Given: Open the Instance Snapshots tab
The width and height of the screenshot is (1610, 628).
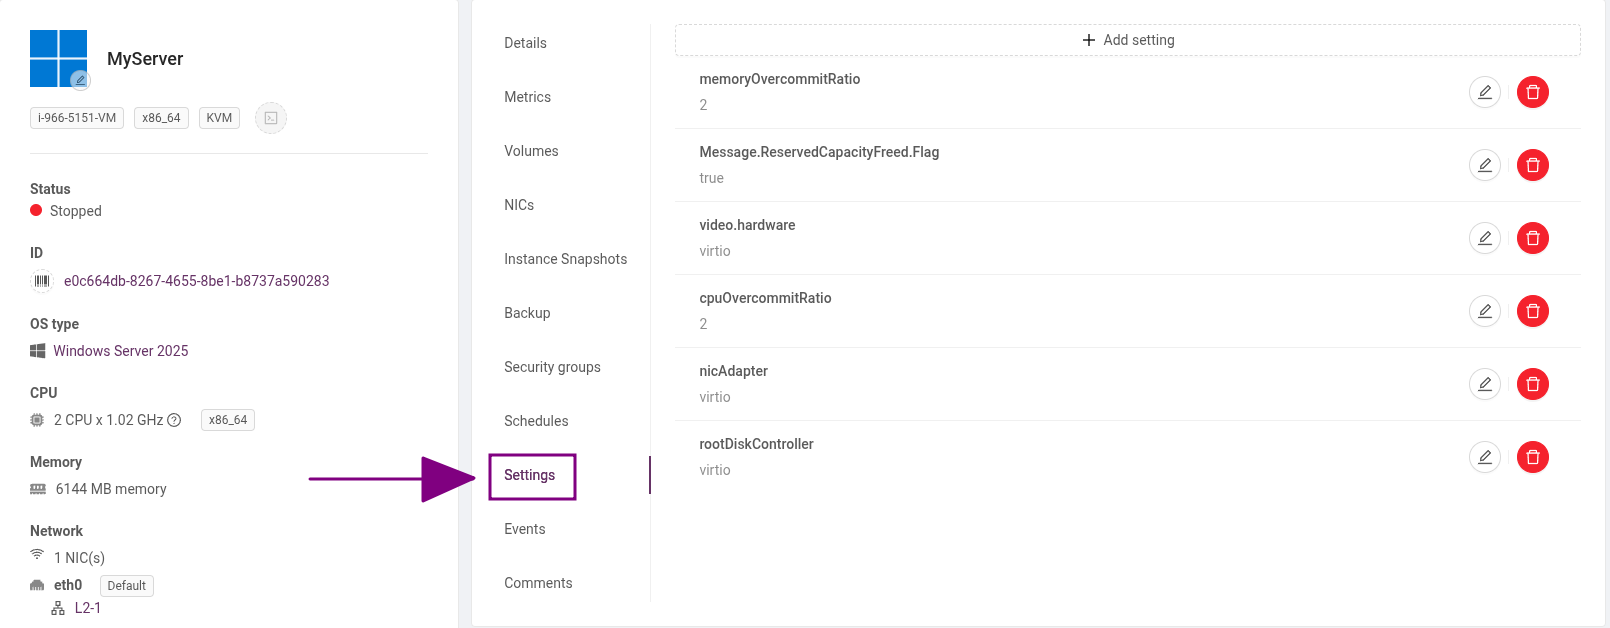Looking at the screenshot, I should pos(565,259).
